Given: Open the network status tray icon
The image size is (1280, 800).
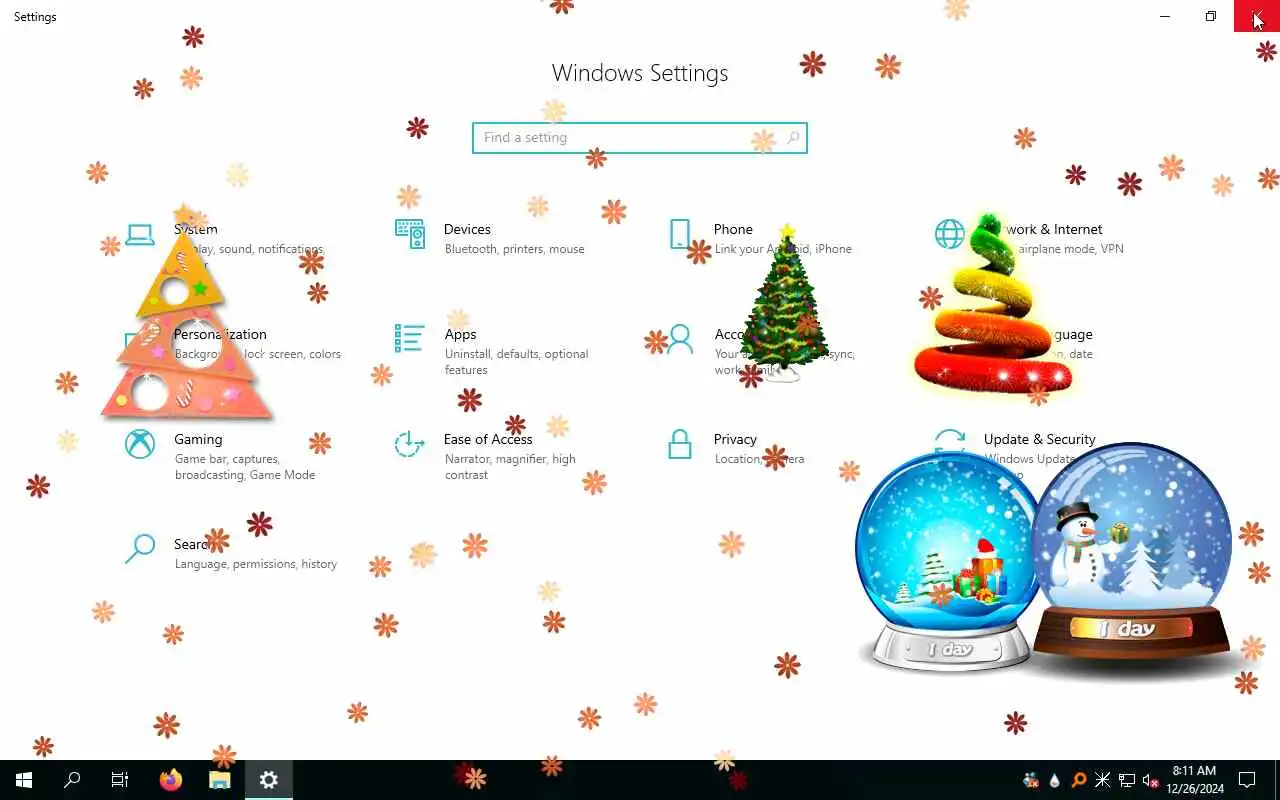Looking at the screenshot, I should click(1127, 780).
